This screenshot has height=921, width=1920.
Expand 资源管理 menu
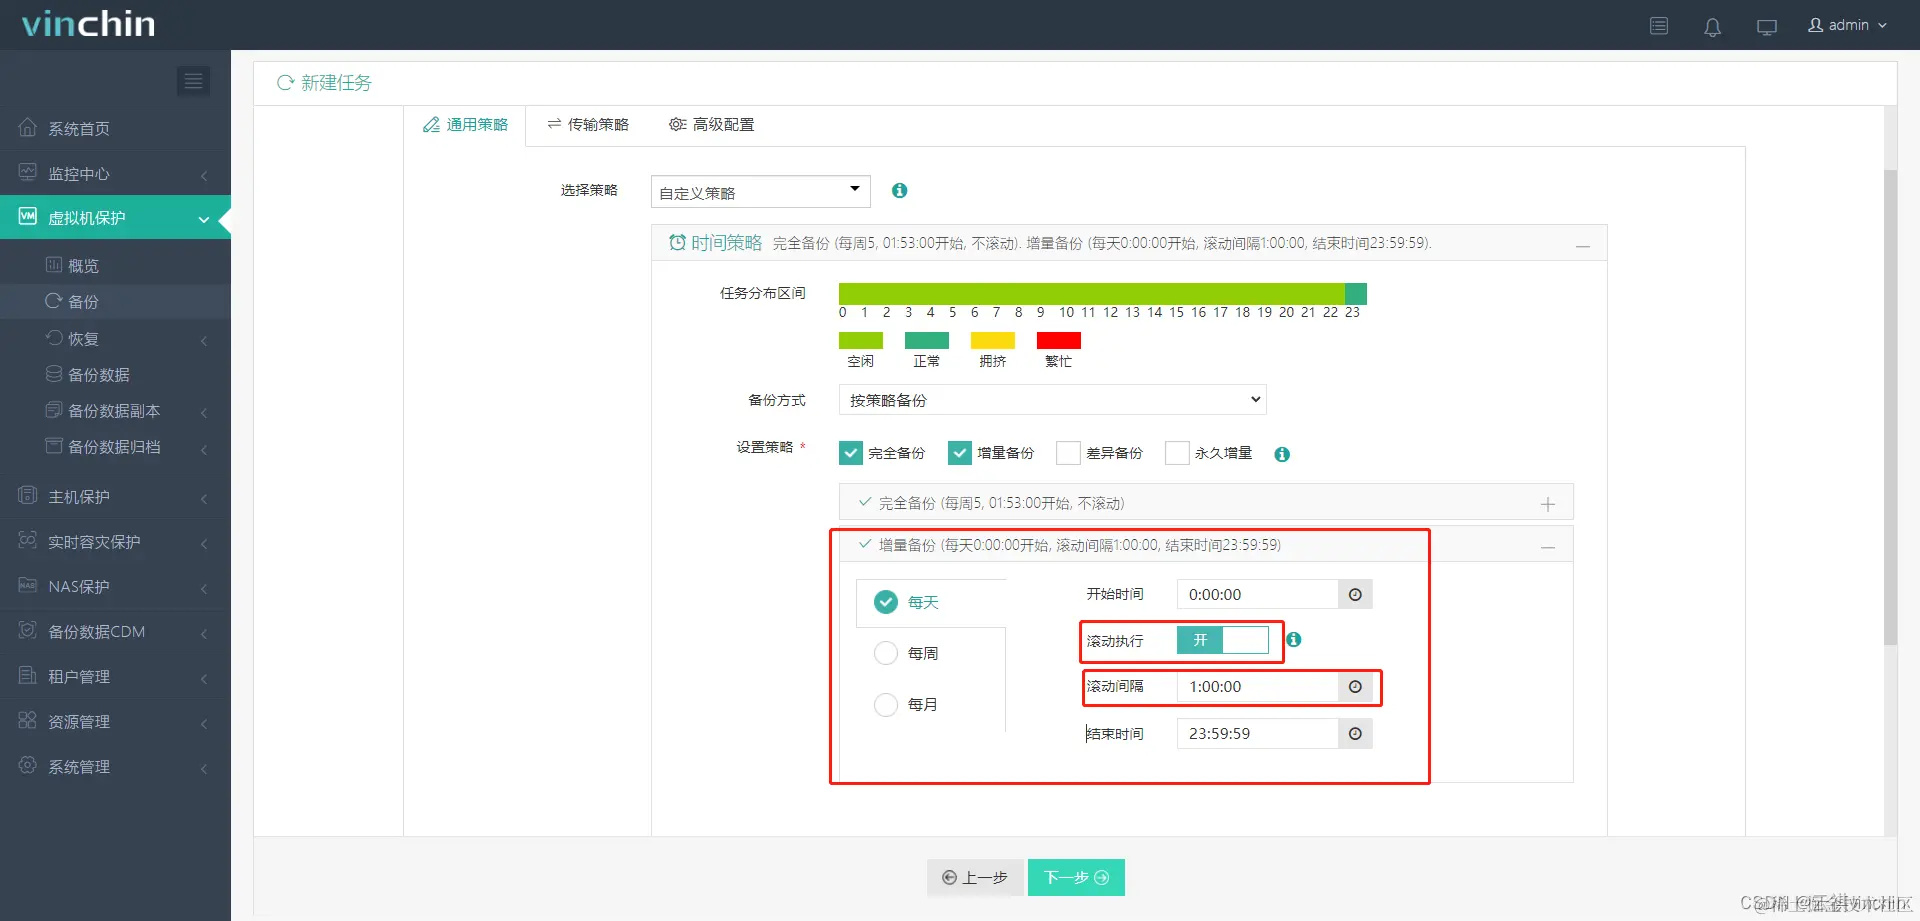pos(115,721)
